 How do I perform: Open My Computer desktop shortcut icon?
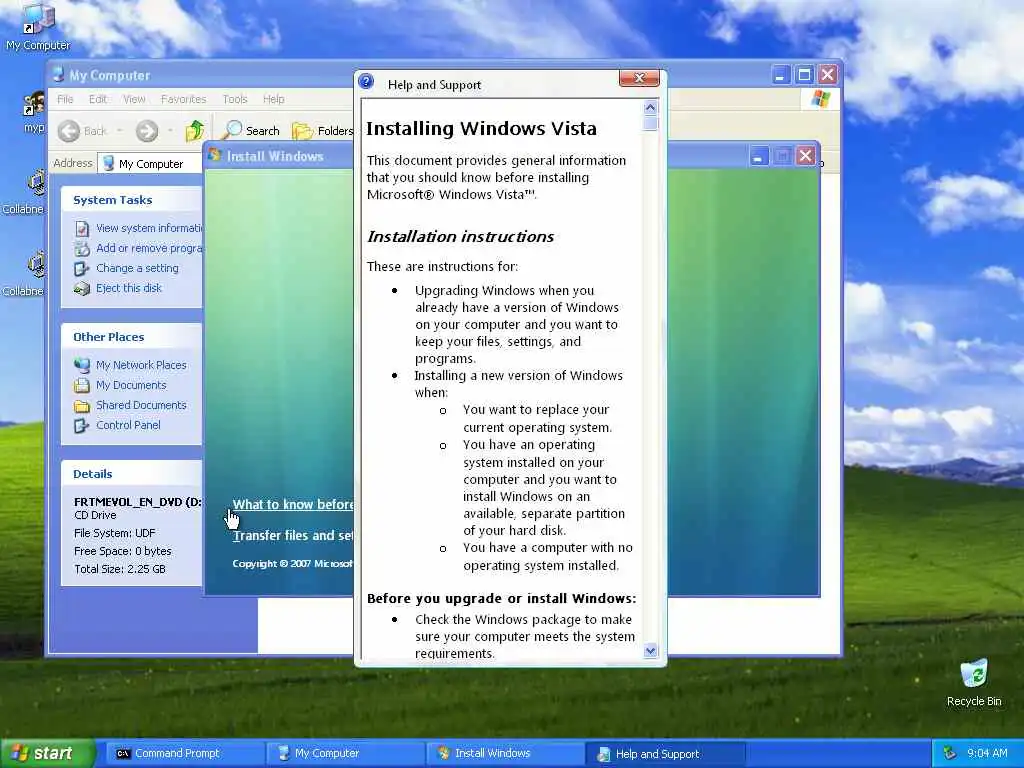coord(38,20)
